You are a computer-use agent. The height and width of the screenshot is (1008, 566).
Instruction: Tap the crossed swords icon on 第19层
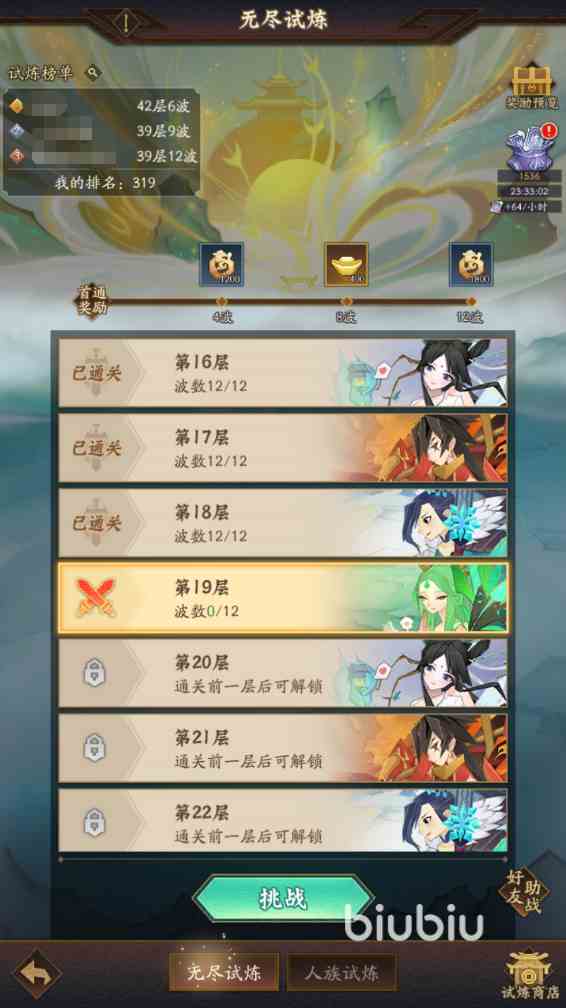pyautogui.click(x=95, y=597)
